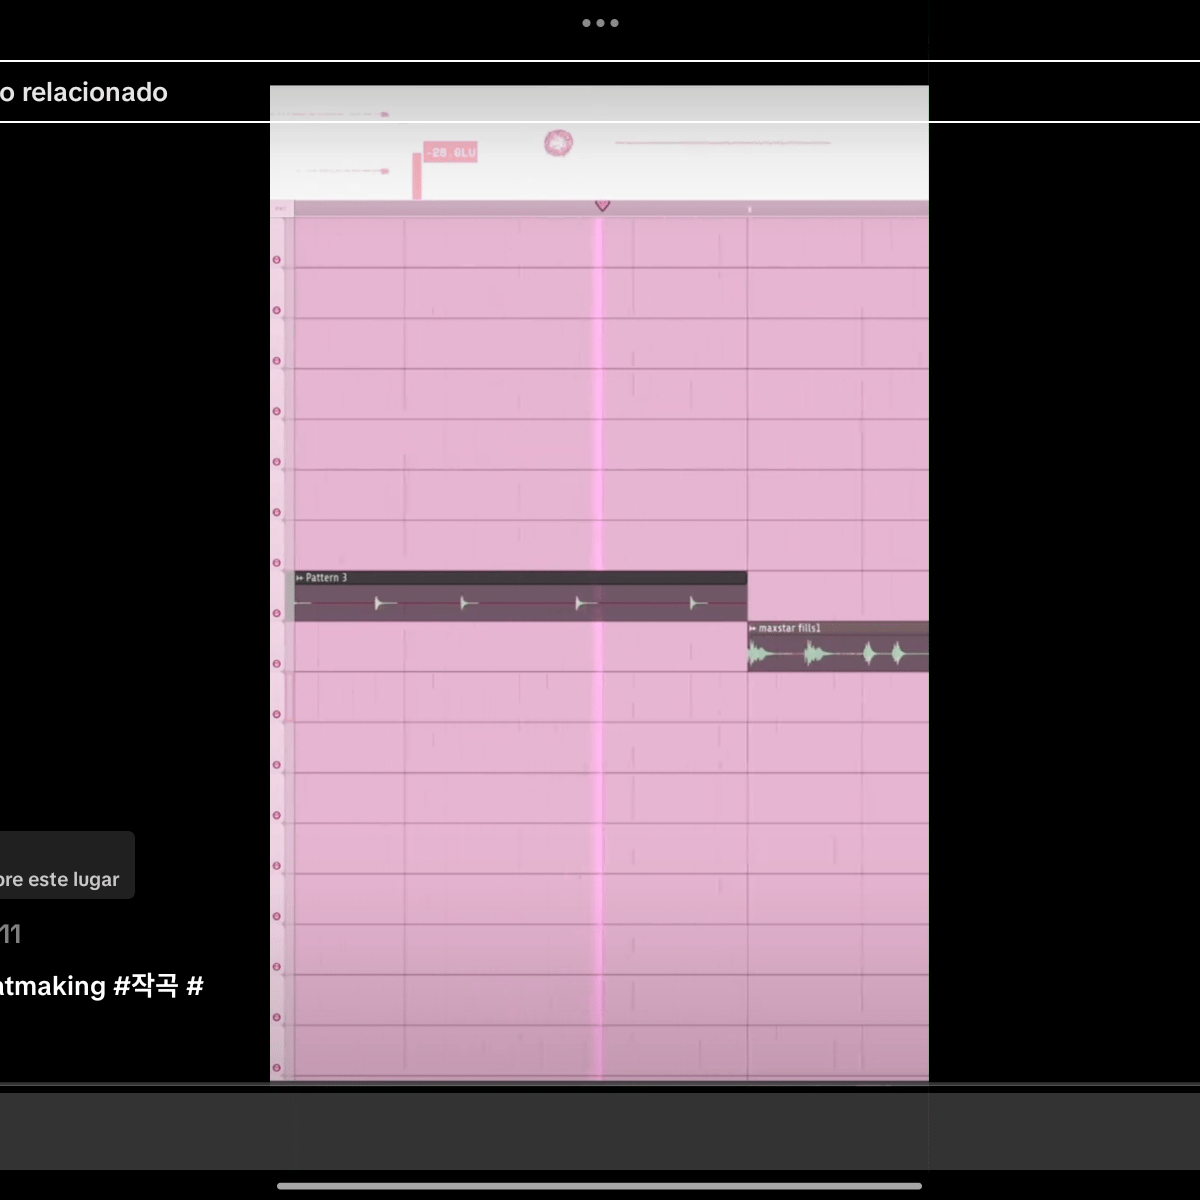
Task: Click the pink vertical loudness meter bar
Action: (416, 177)
